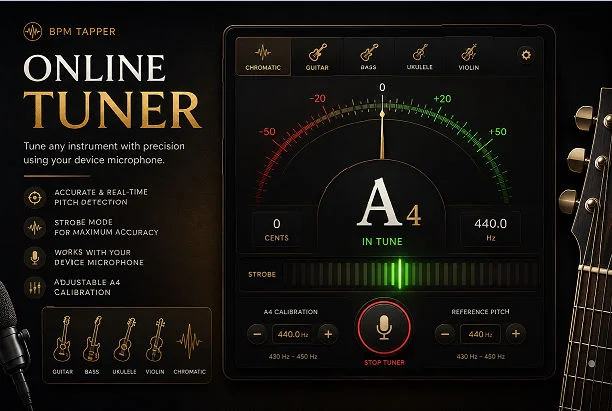Select the Chromatic tuner tab
This screenshot has width=612, height=411.
(263, 57)
